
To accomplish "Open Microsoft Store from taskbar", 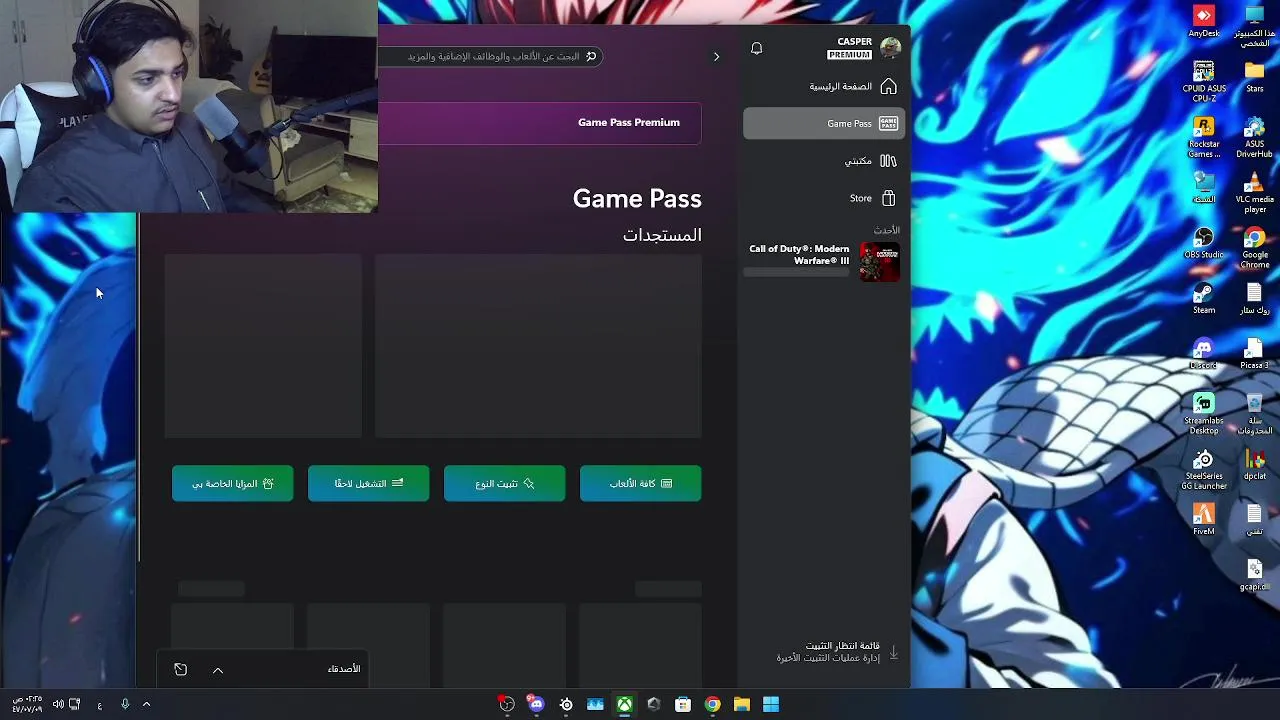I will point(683,705).
